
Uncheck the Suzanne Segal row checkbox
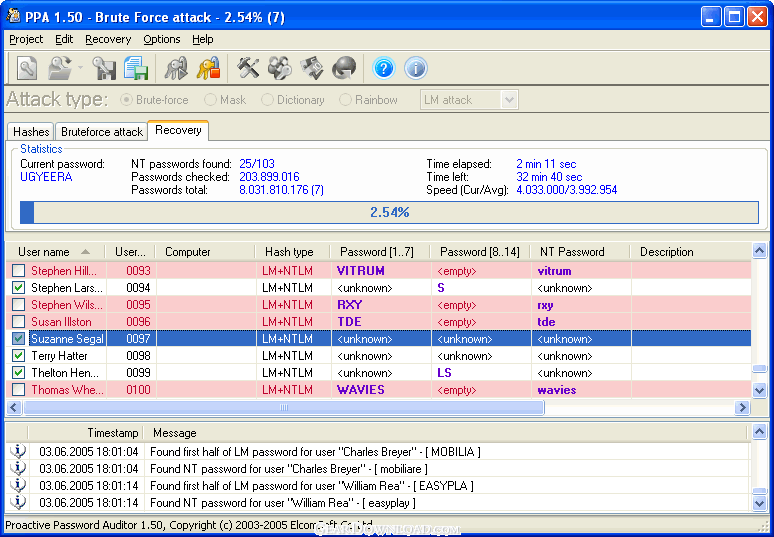tap(18, 339)
